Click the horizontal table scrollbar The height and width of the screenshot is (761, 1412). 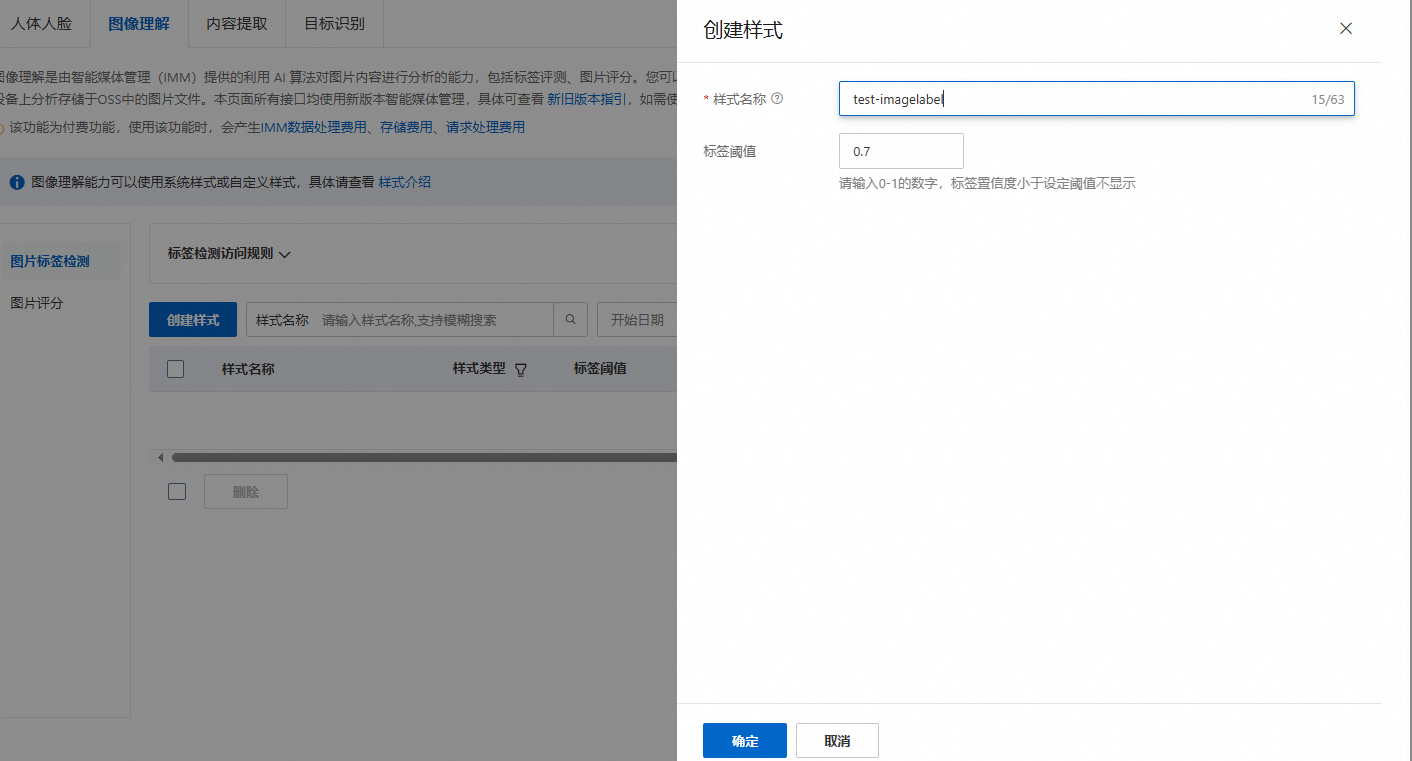424,458
